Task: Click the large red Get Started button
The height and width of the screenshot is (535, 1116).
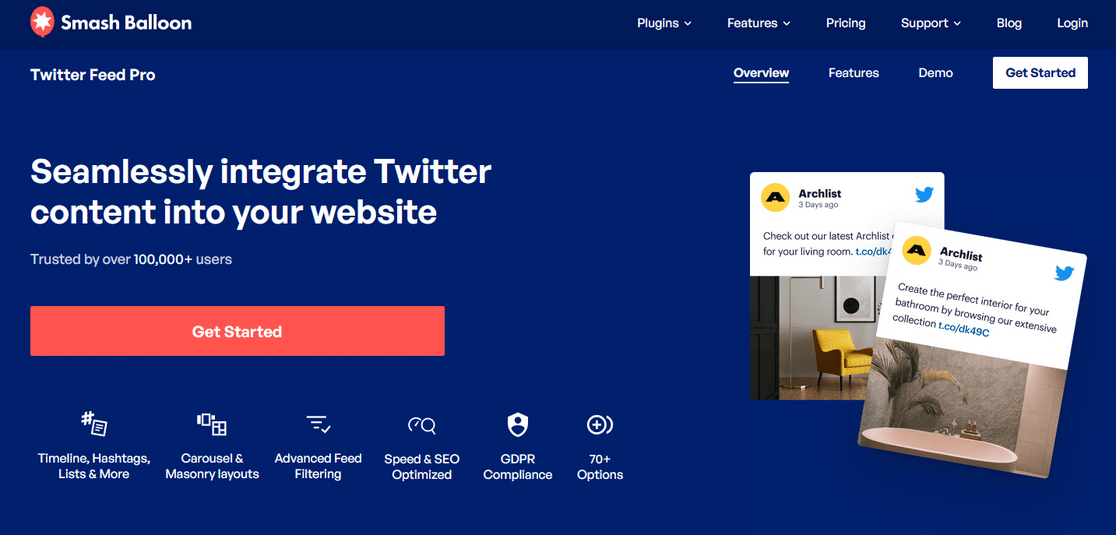Action: coord(237,331)
